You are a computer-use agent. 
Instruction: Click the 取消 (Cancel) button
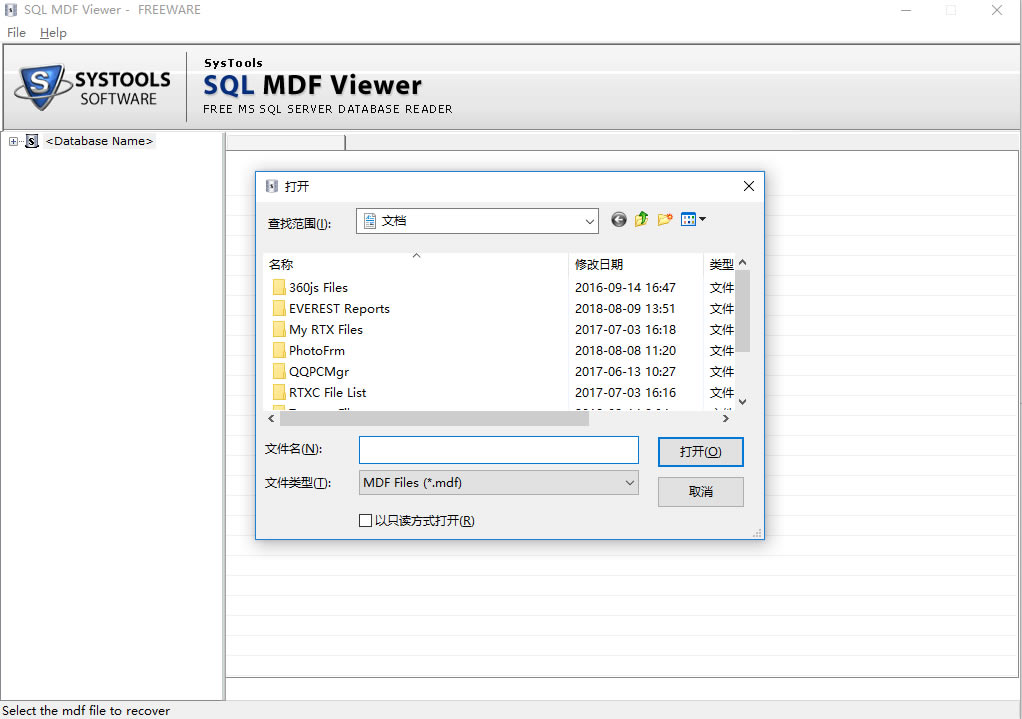click(x=700, y=492)
